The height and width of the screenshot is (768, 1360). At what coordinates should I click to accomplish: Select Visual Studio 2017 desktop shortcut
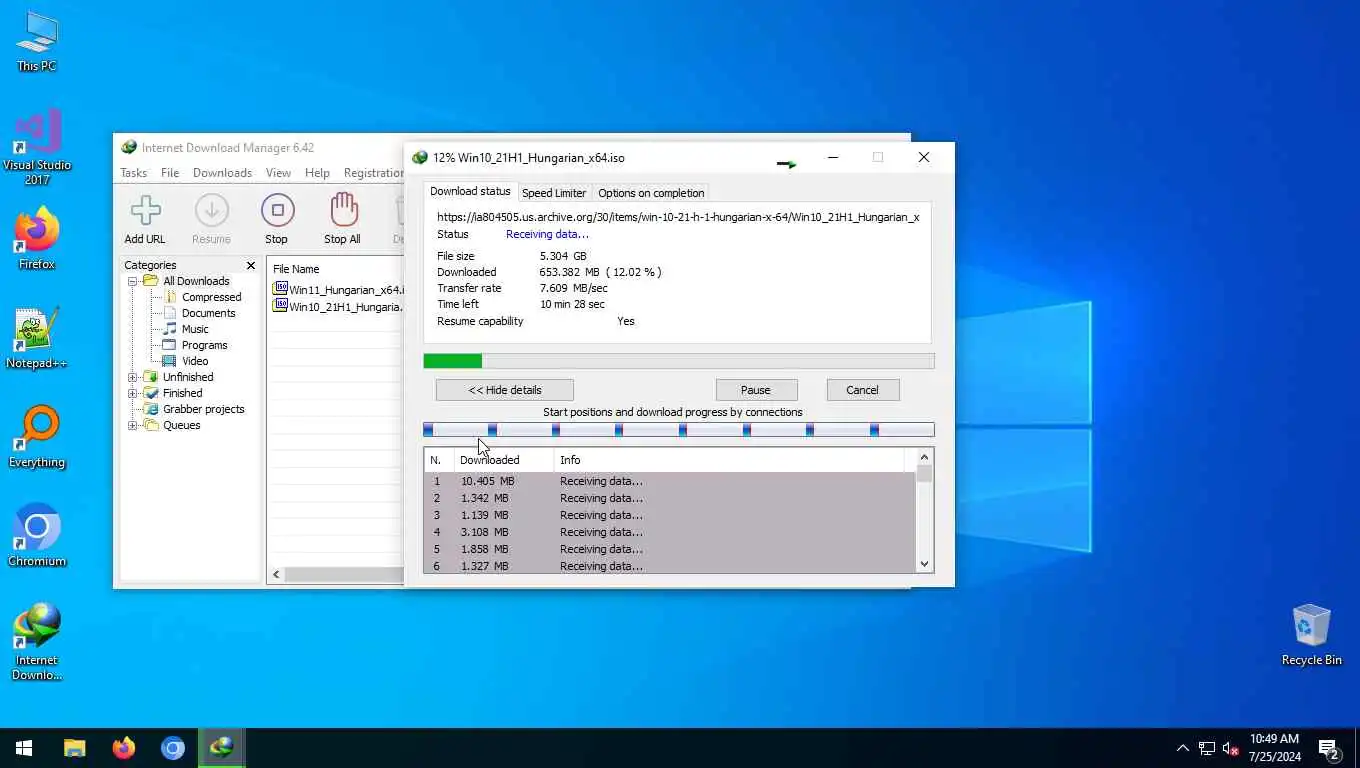(37, 148)
